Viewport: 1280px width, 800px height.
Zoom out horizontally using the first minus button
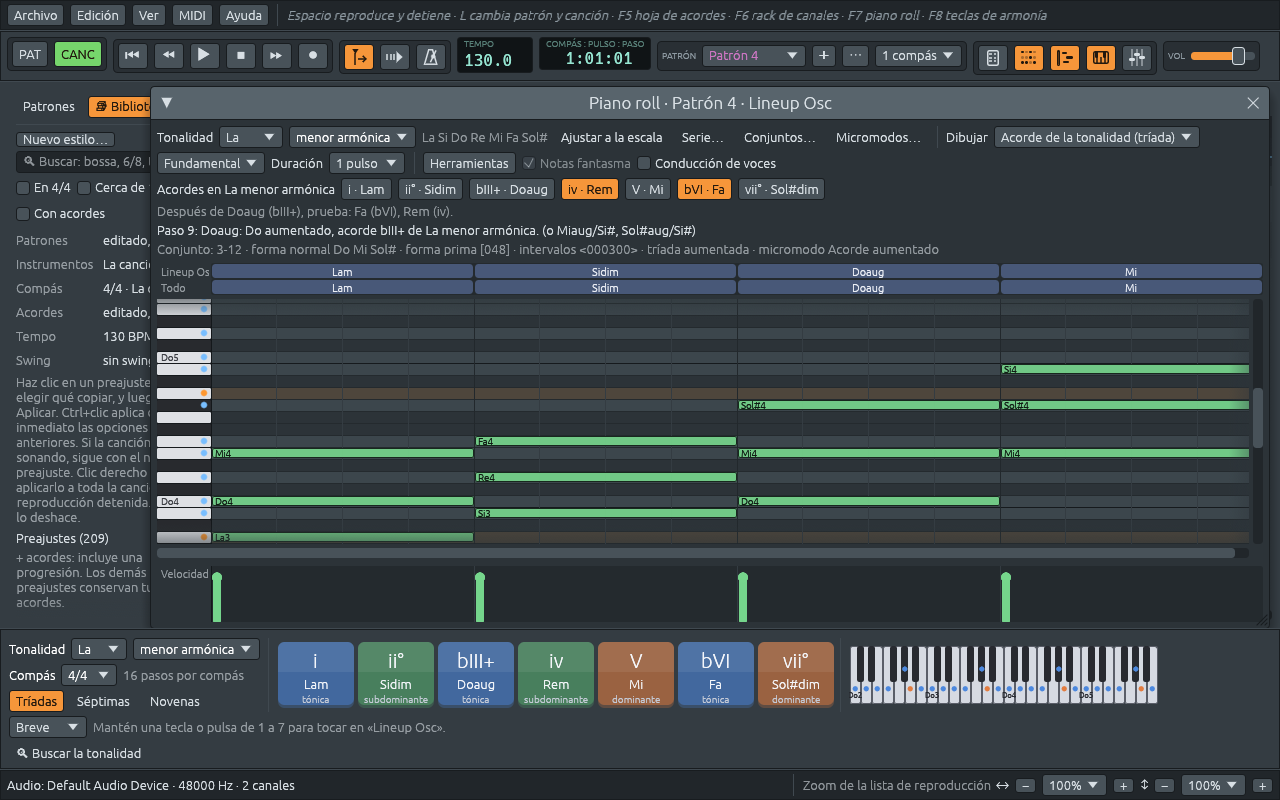click(x=1026, y=786)
